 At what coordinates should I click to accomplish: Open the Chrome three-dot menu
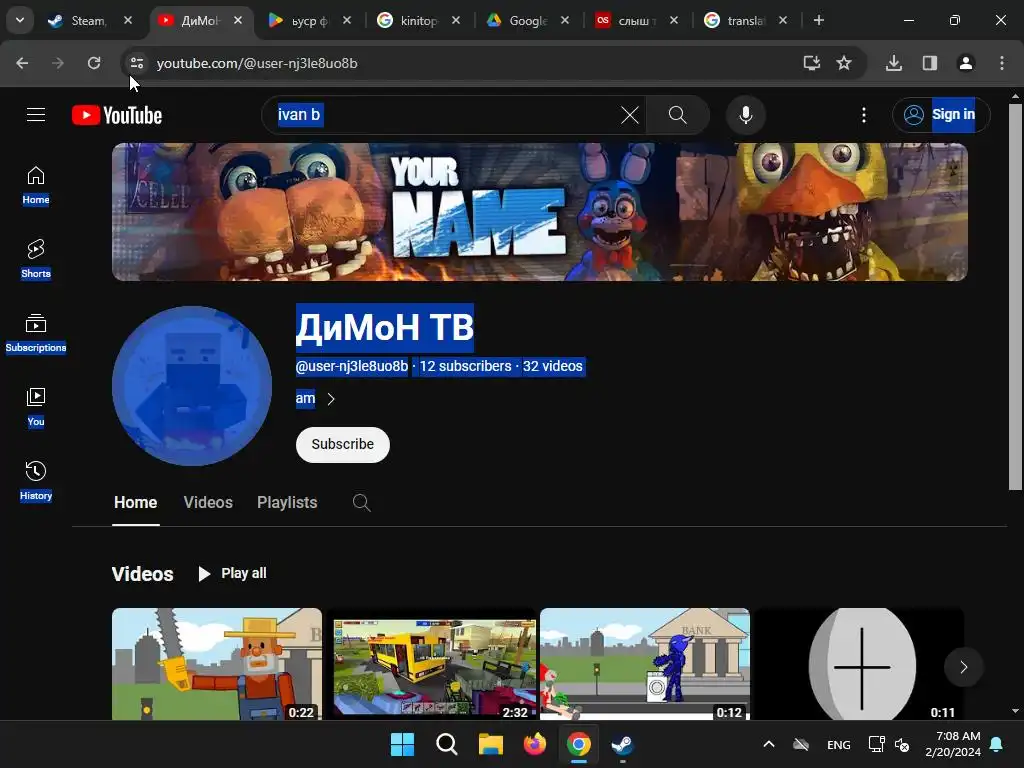click(x=1002, y=63)
